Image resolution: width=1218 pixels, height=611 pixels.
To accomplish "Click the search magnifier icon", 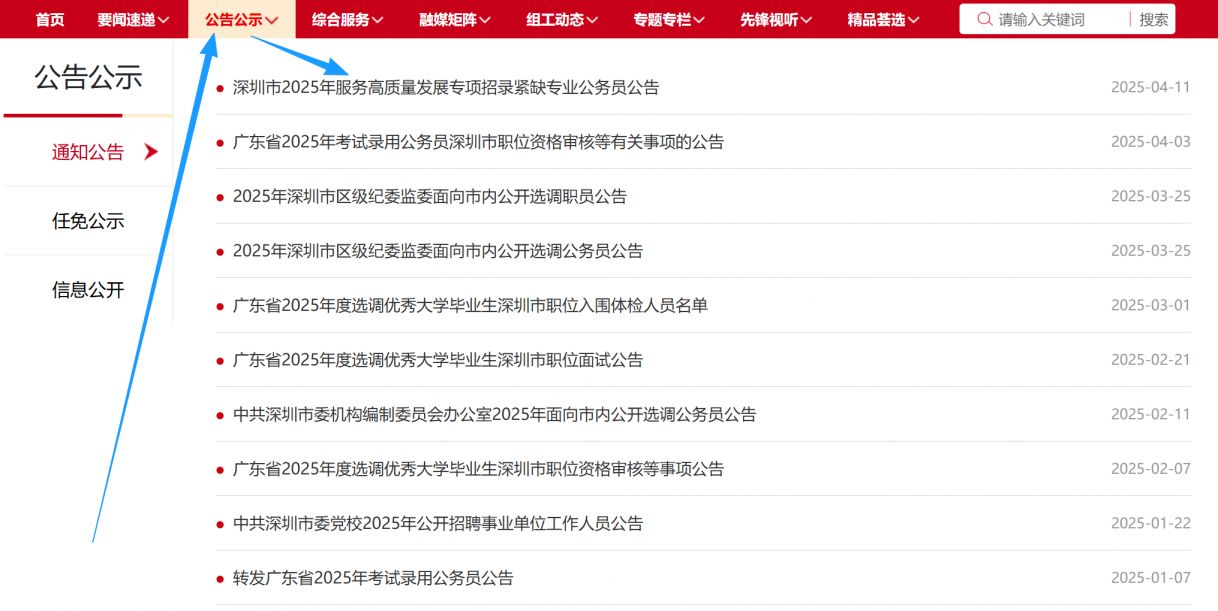I will (x=984, y=19).
